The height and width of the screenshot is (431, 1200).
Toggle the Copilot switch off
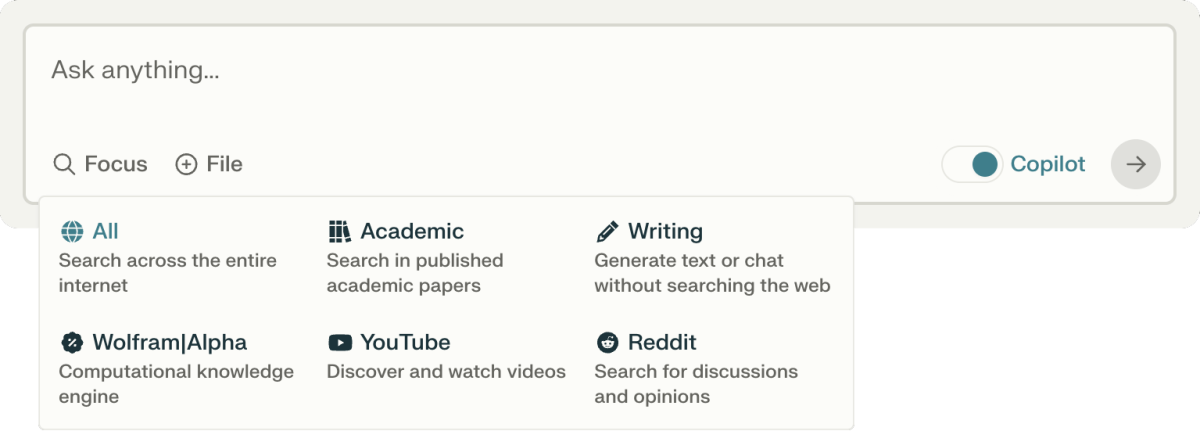pos(973,165)
